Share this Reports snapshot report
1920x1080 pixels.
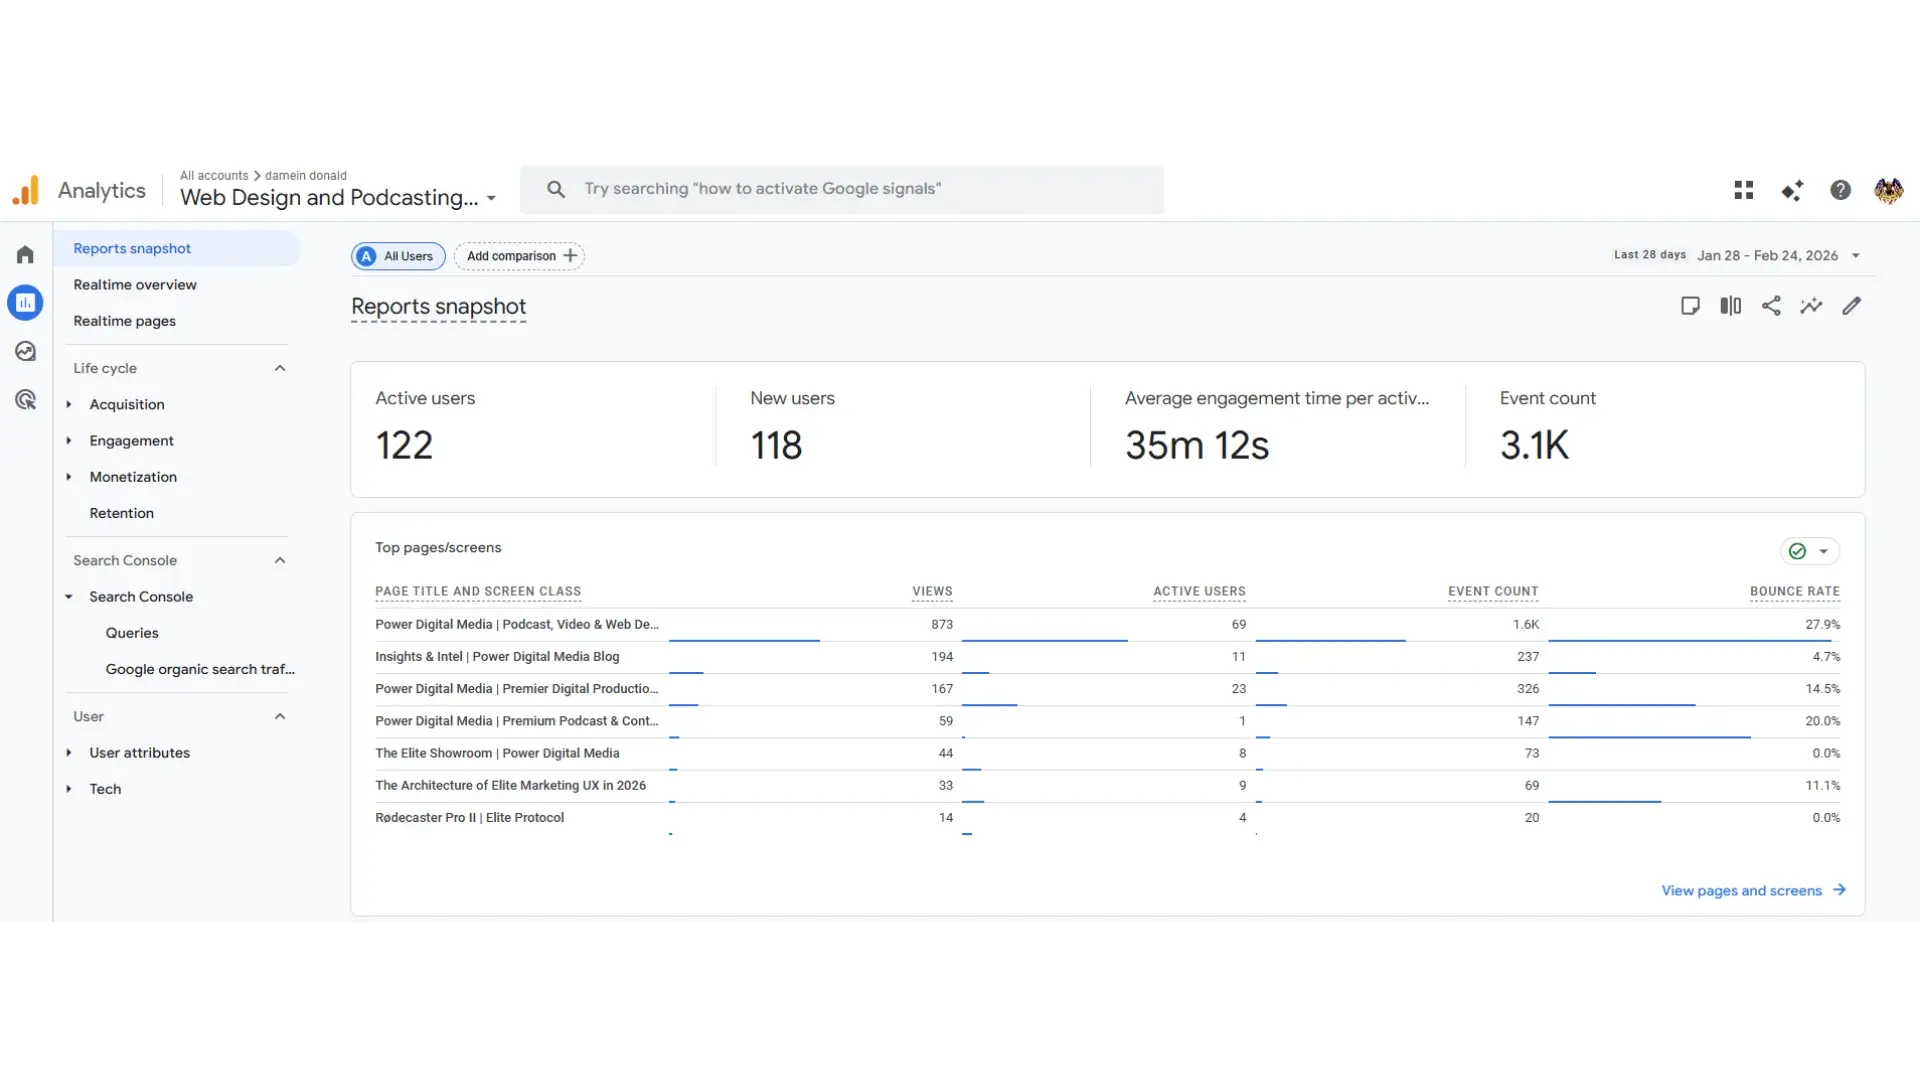point(1771,305)
